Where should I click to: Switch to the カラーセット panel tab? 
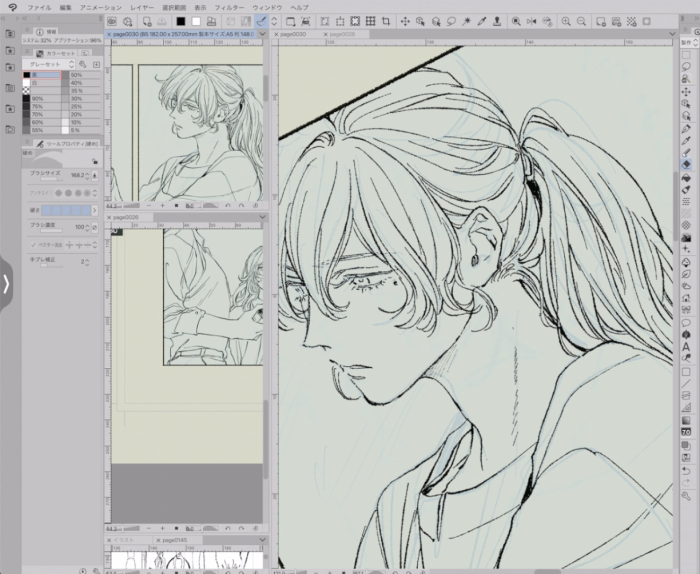point(56,53)
